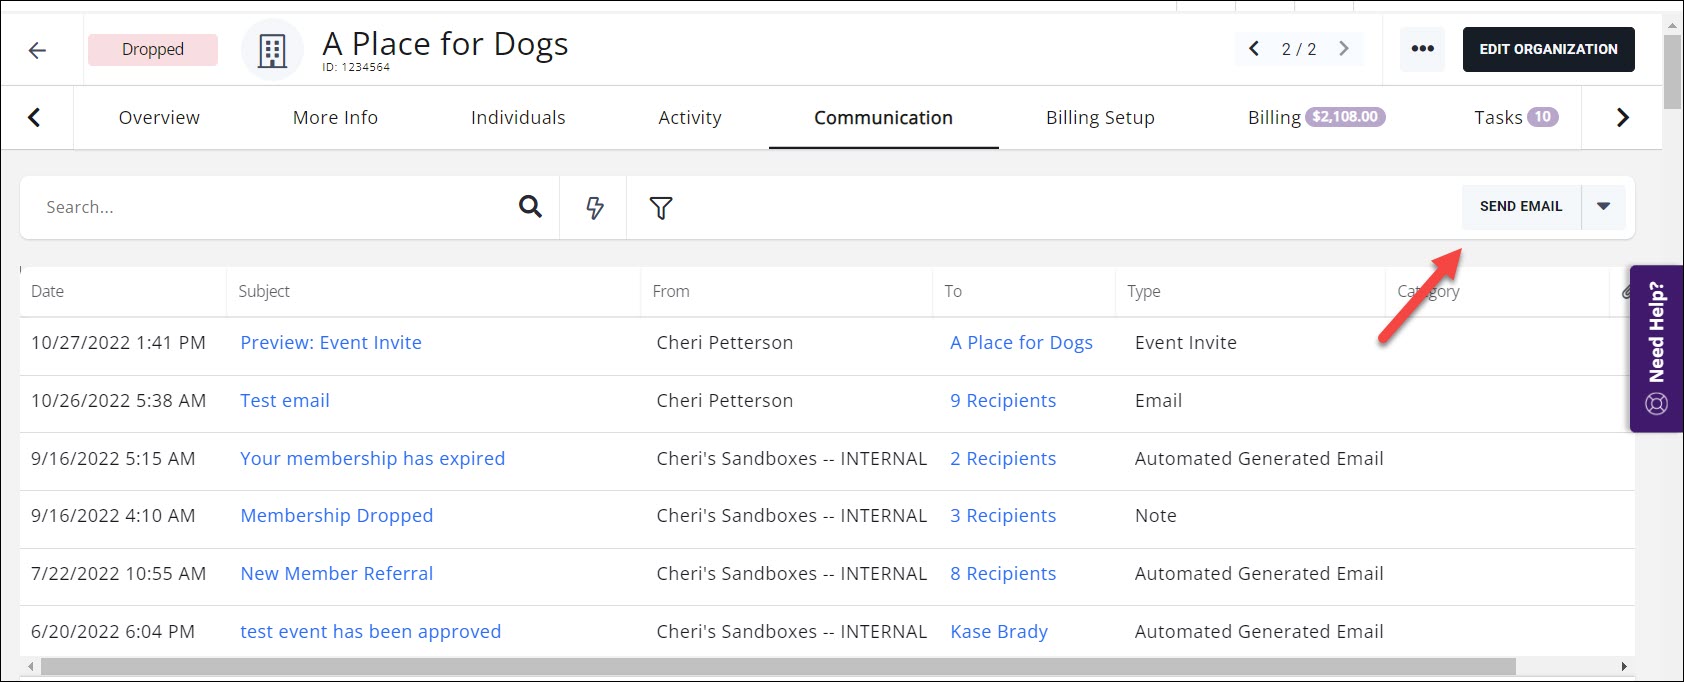Click the horizontal scrollbar at bottom
Screen dimensions: 1684x682
778,667
